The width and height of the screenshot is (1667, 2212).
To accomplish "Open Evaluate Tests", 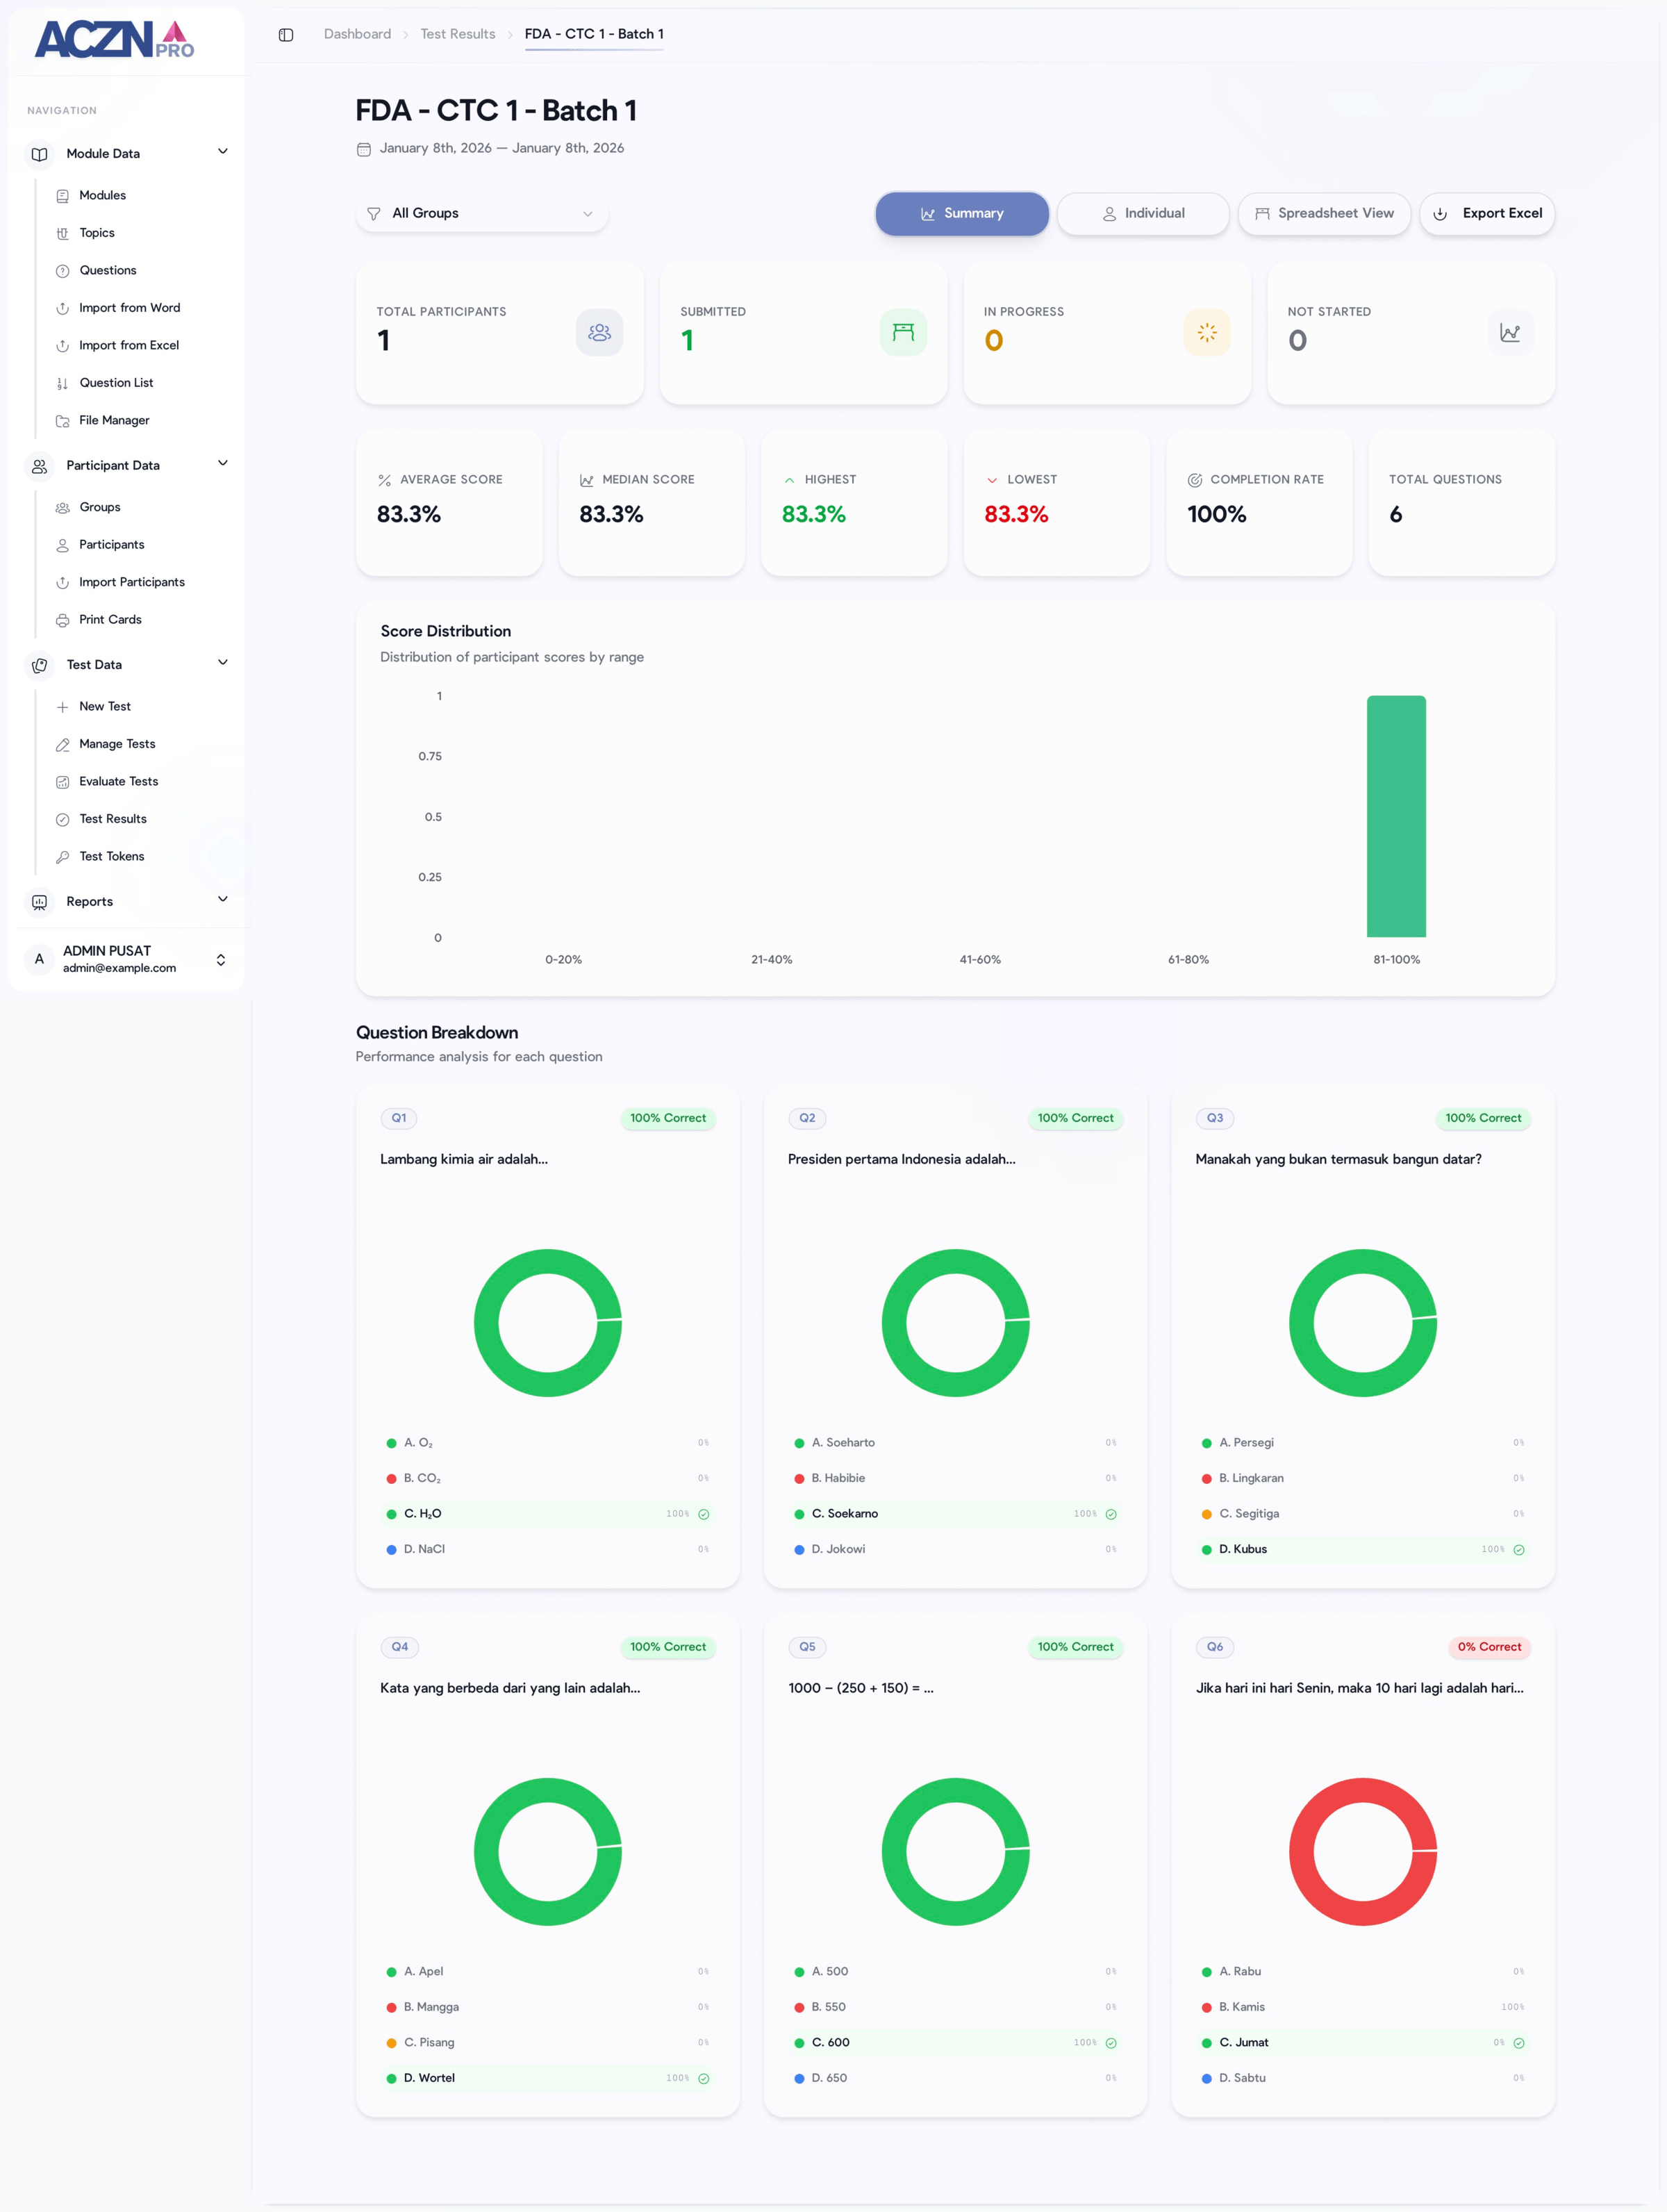I will coord(118,781).
